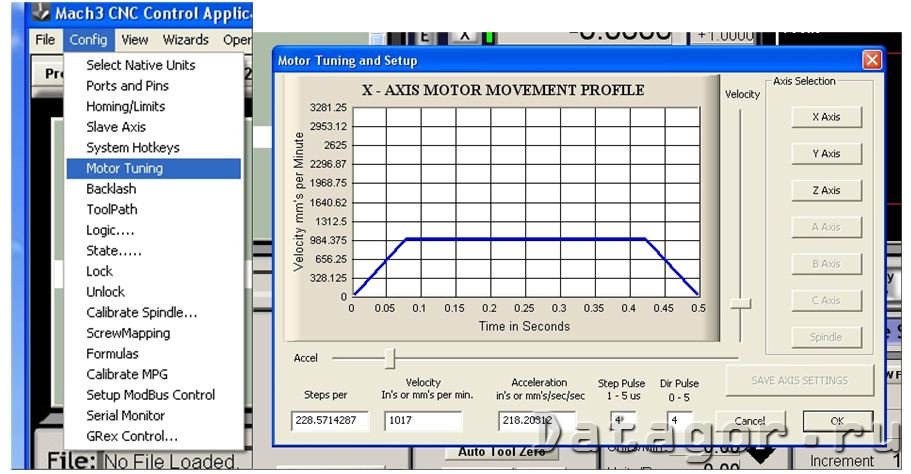Open ToolPath configuration
The width and height of the screenshot is (911, 474).
tap(153, 210)
